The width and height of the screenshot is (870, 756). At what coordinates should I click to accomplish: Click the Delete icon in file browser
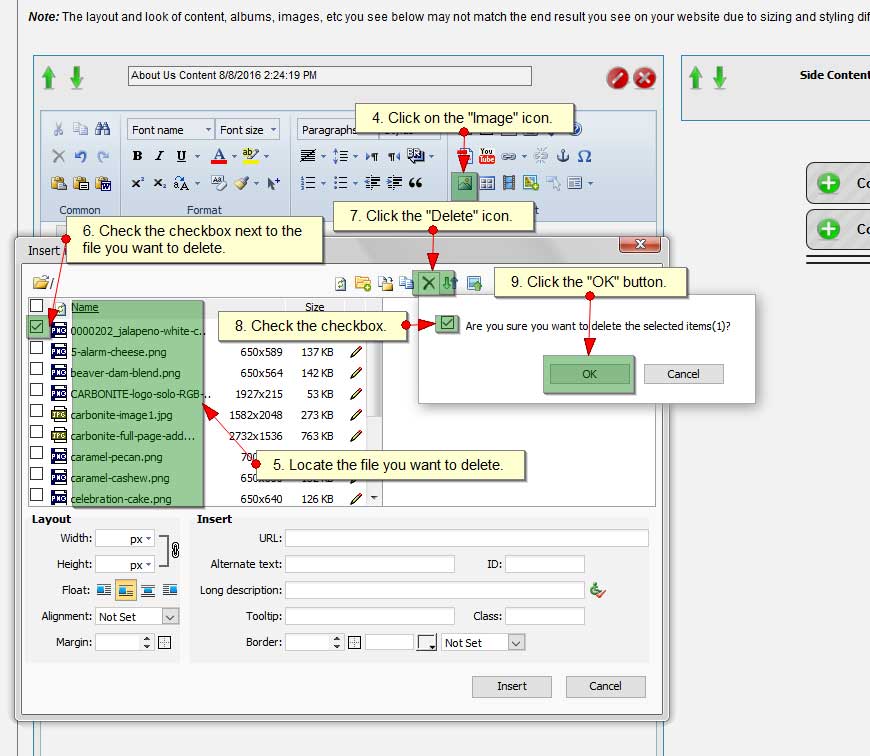click(x=428, y=283)
